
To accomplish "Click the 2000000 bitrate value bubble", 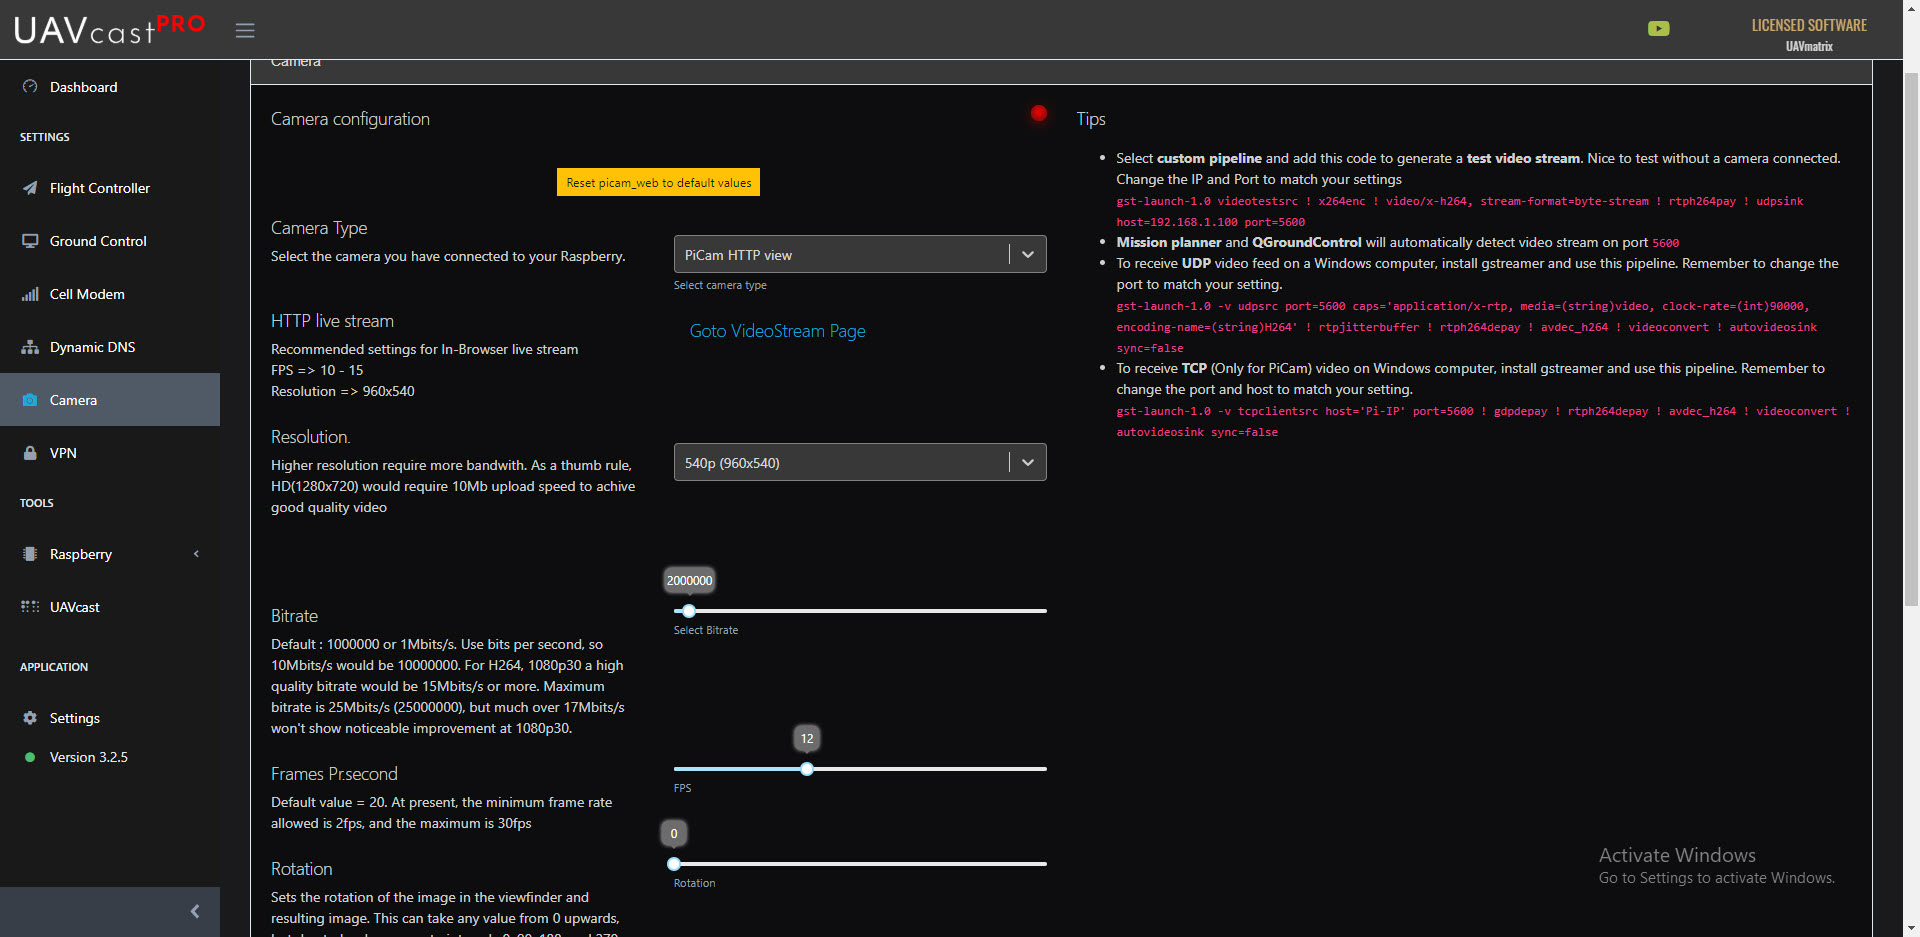I will click(x=689, y=580).
